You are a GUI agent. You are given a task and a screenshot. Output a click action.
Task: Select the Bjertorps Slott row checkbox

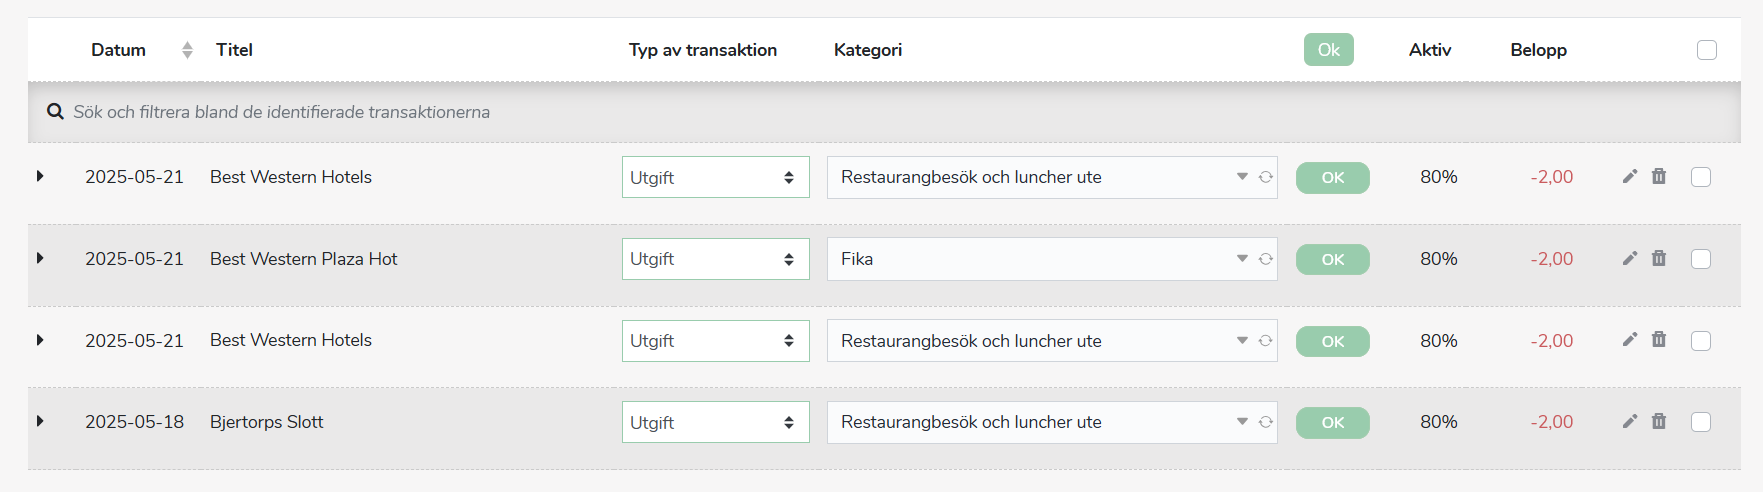1701,422
